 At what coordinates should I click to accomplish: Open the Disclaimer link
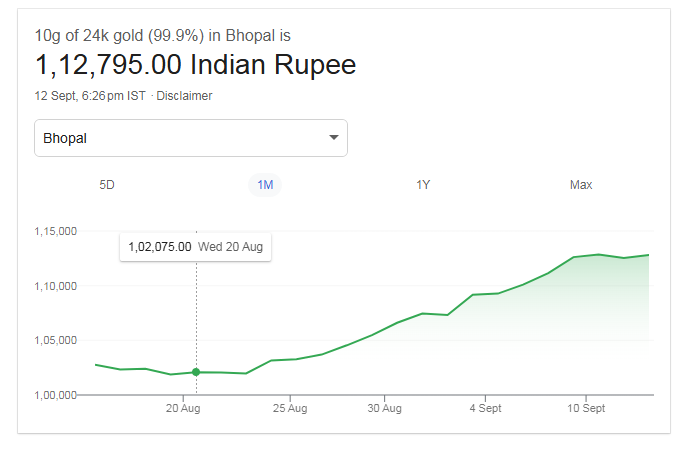click(185, 96)
